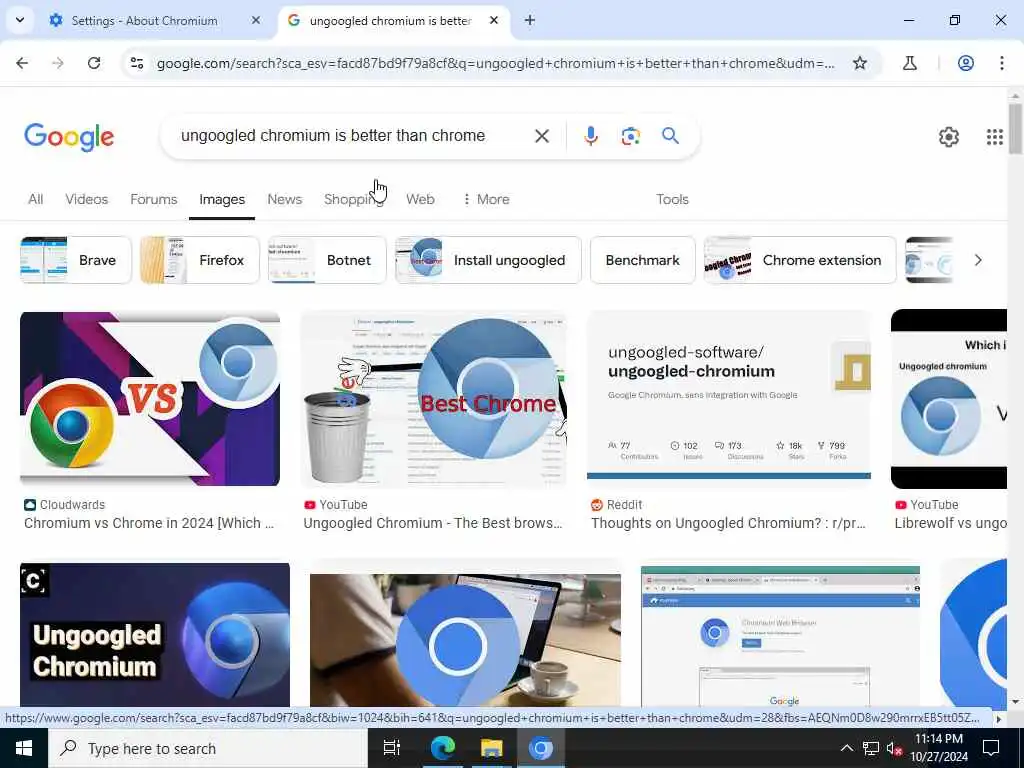This screenshot has width=1024, height=768.
Task: Select the Chromium taskbar icon
Action: point(540,748)
